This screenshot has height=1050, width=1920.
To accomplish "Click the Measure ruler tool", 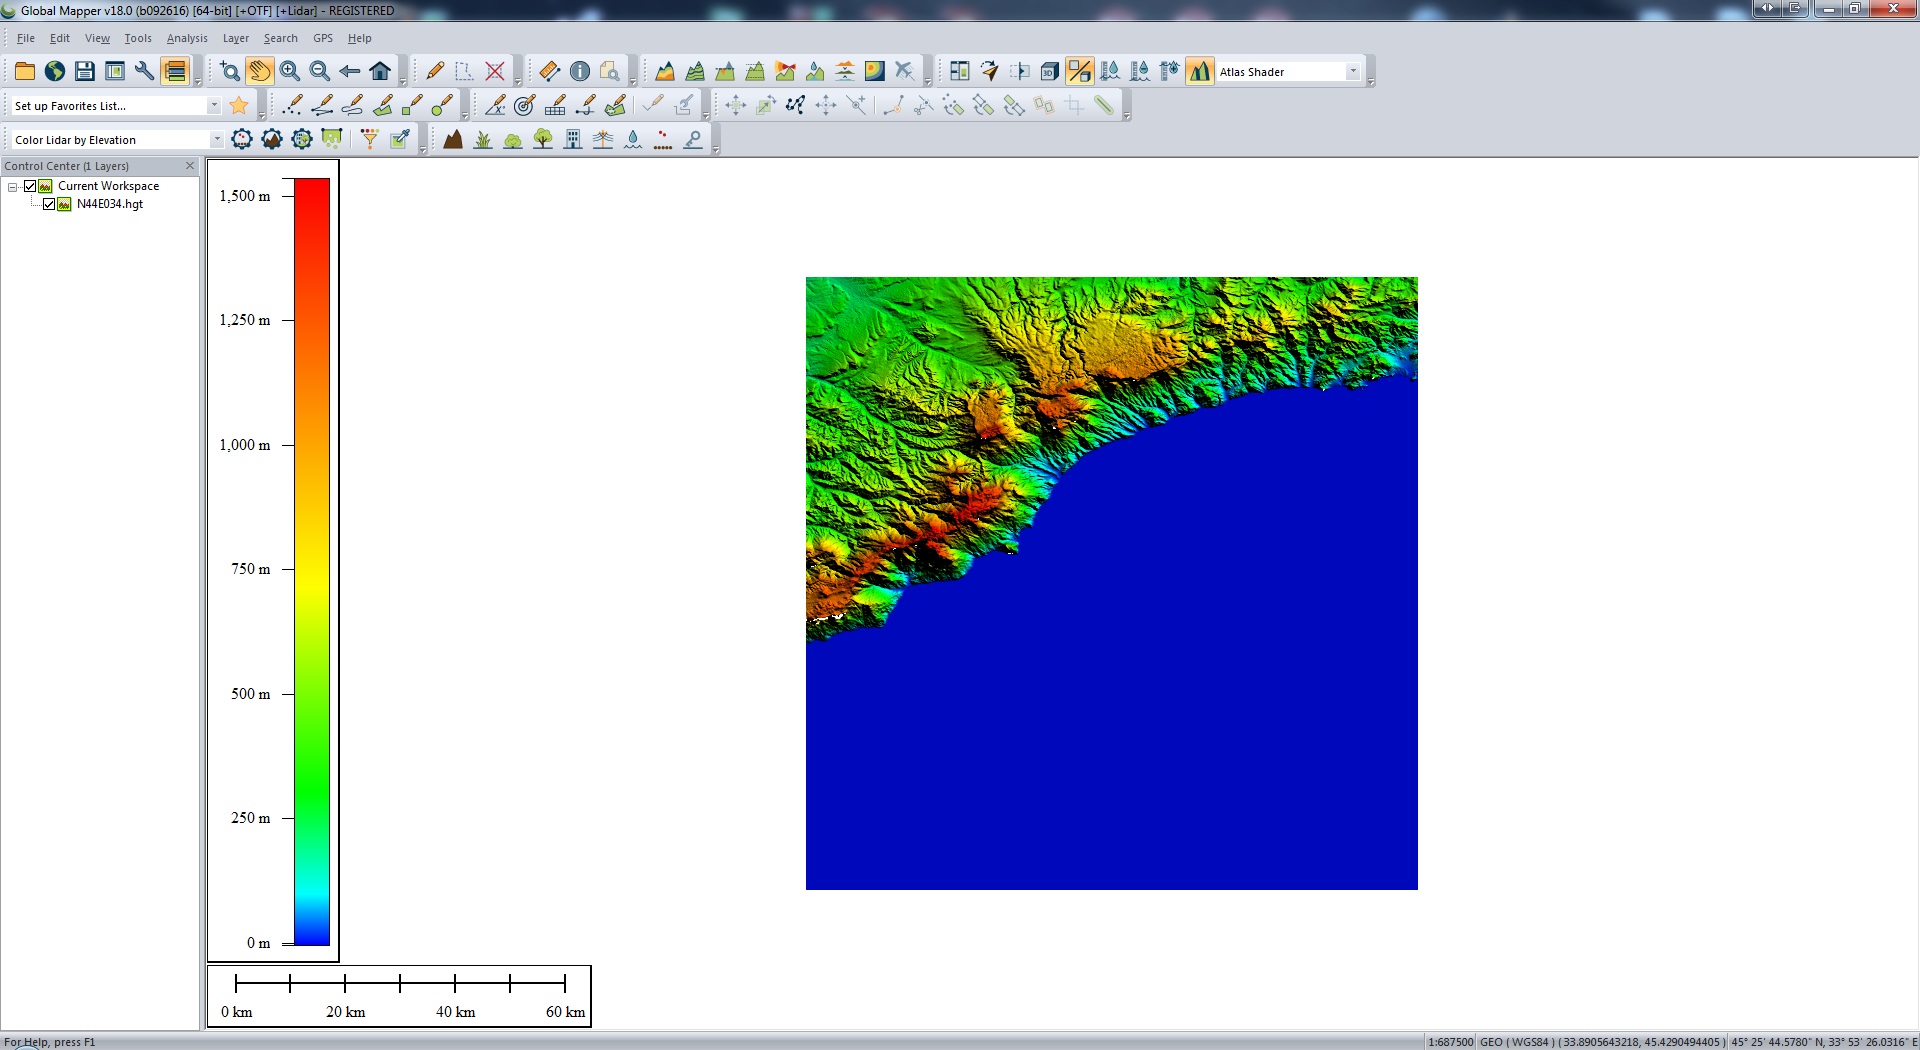I will (x=549, y=71).
